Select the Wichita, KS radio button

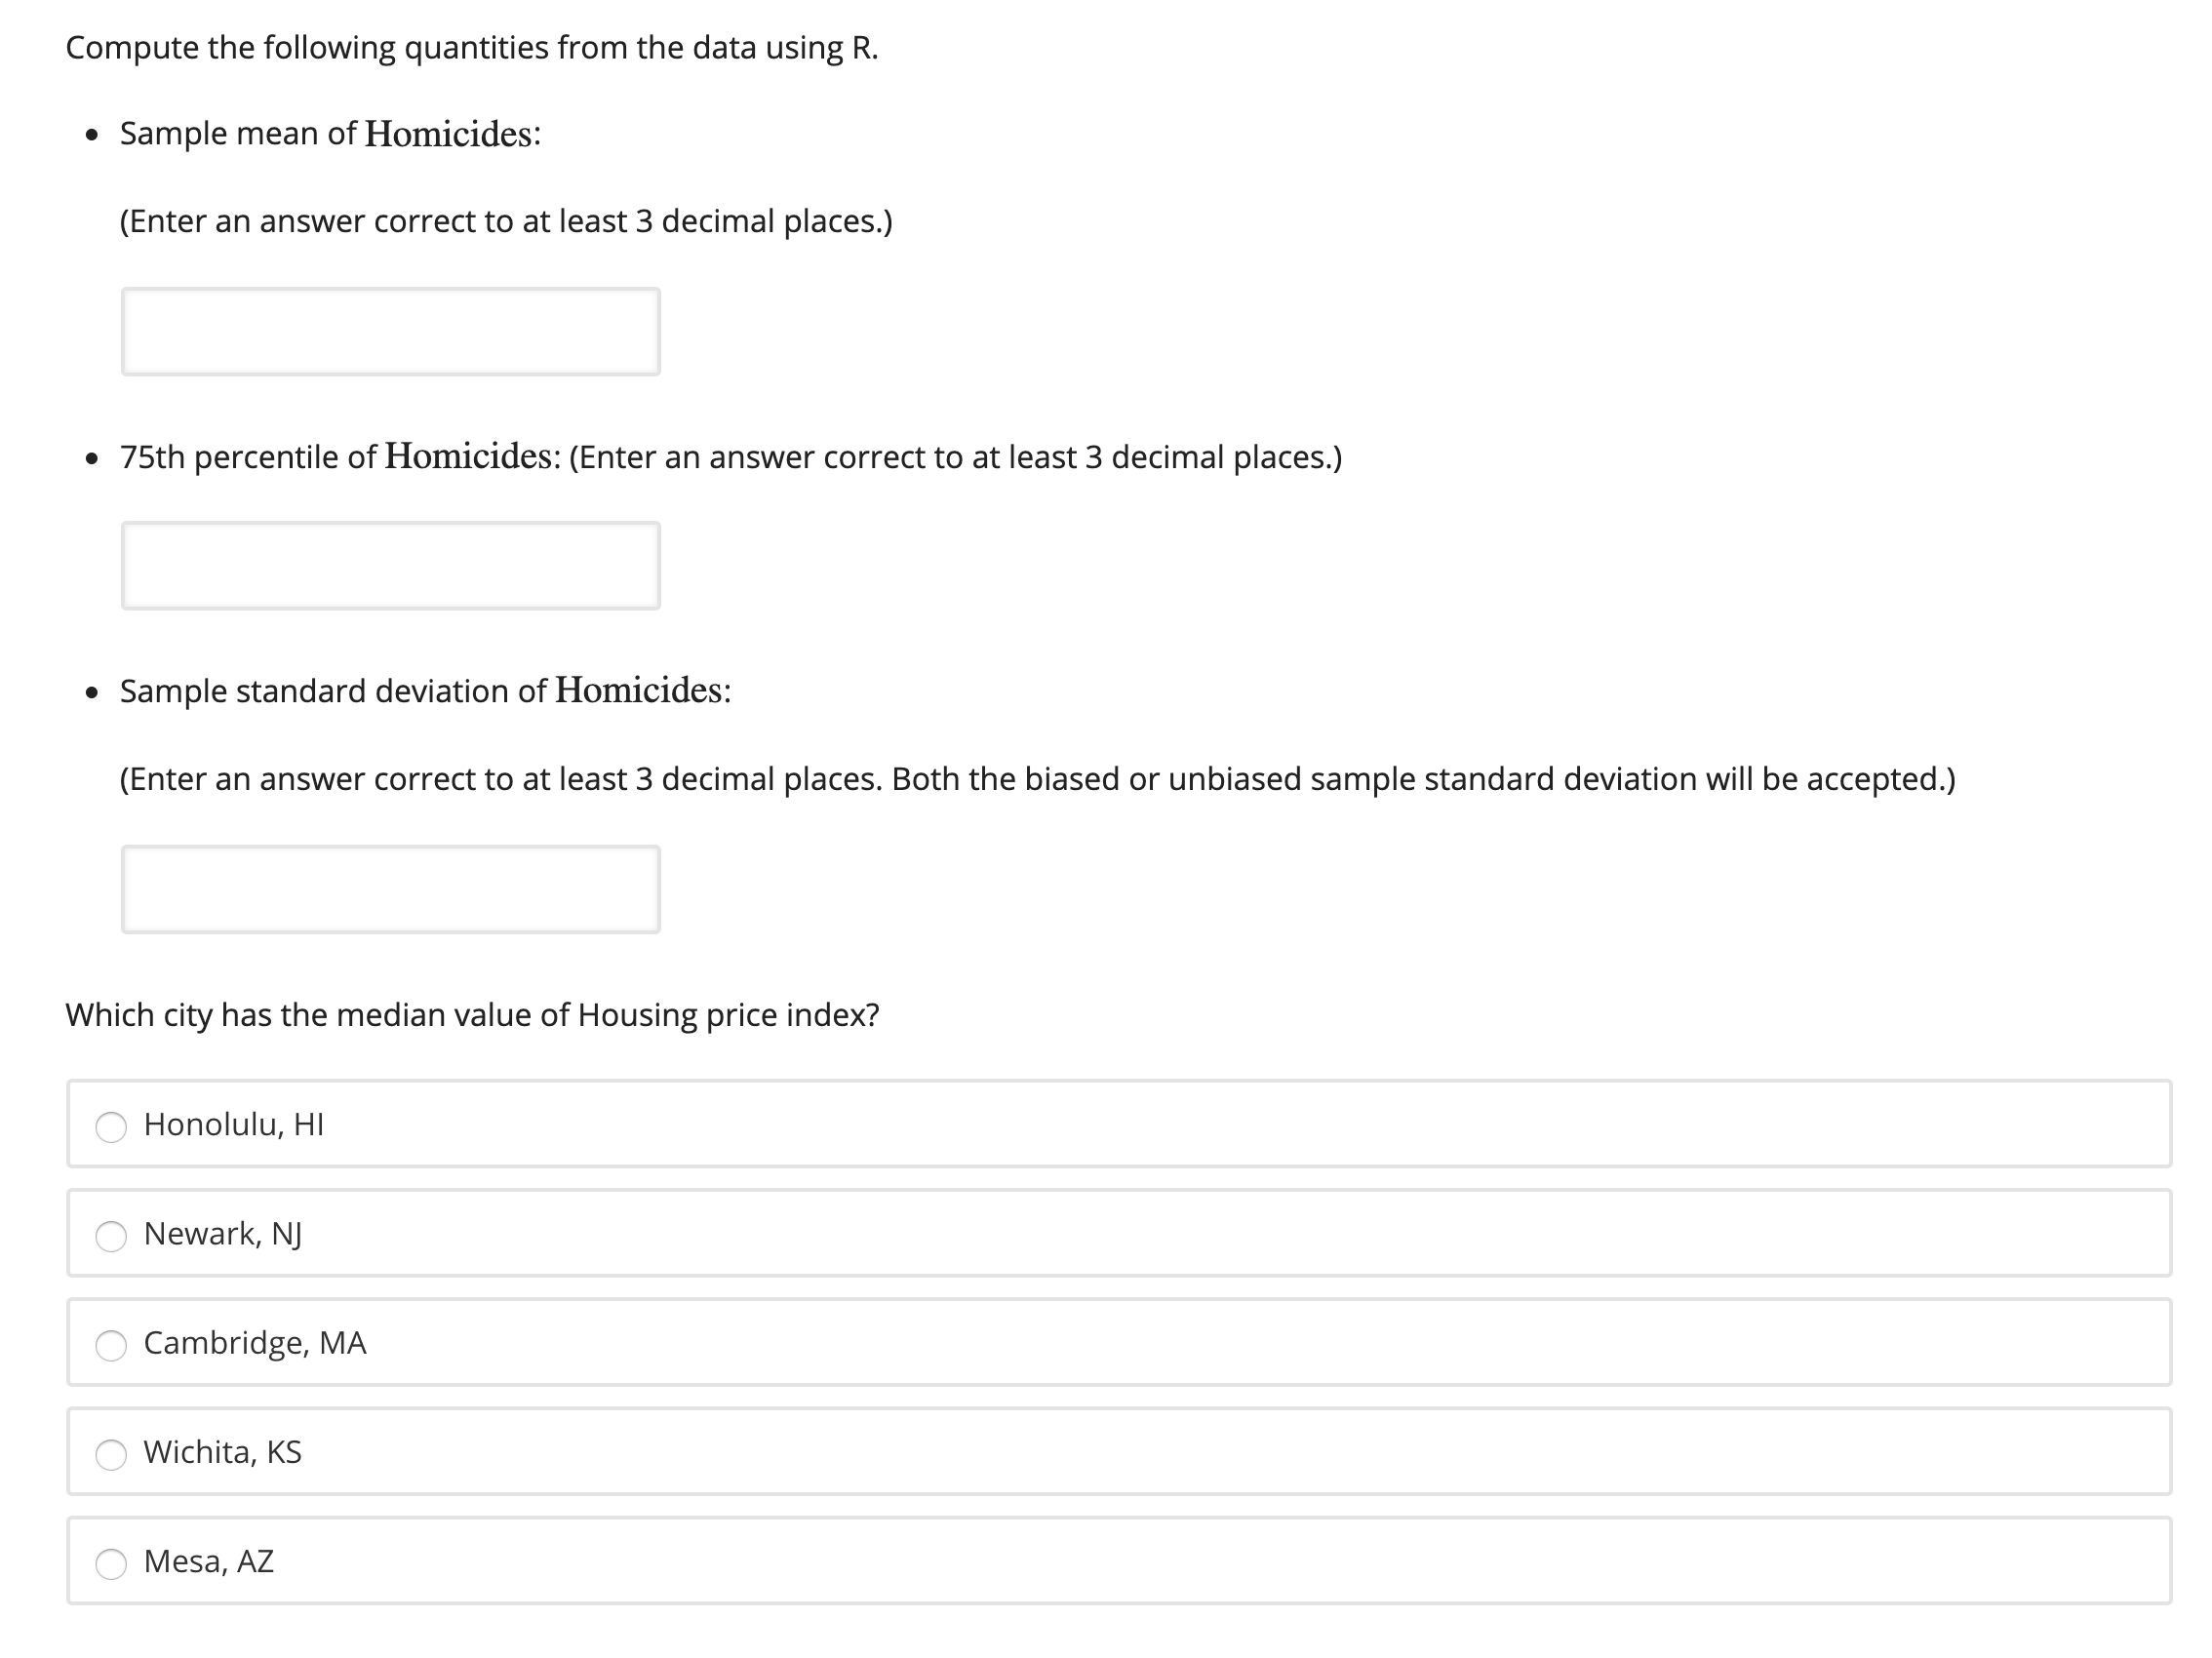tap(111, 1454)
